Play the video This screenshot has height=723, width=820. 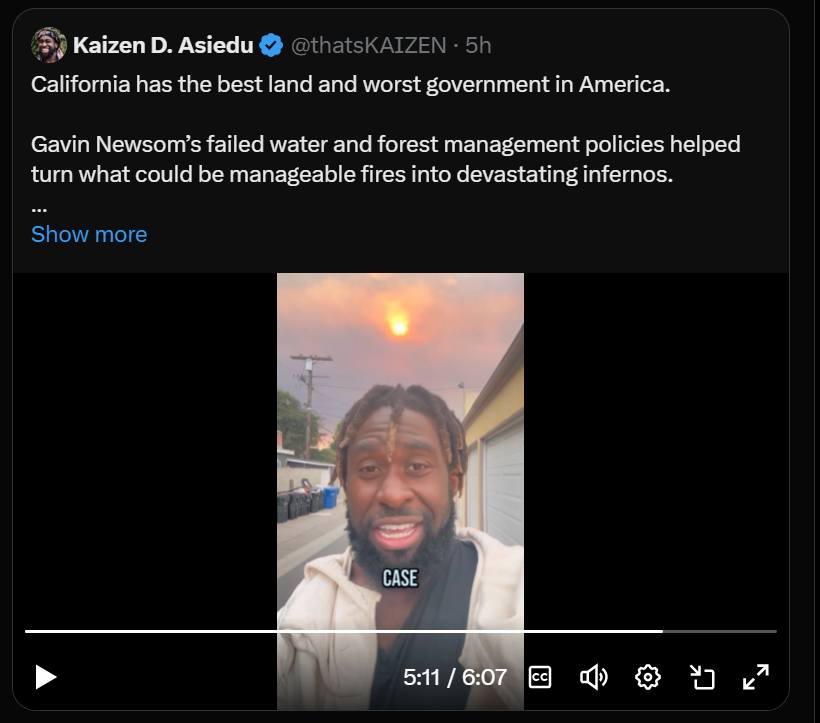(x=46, y=677)
